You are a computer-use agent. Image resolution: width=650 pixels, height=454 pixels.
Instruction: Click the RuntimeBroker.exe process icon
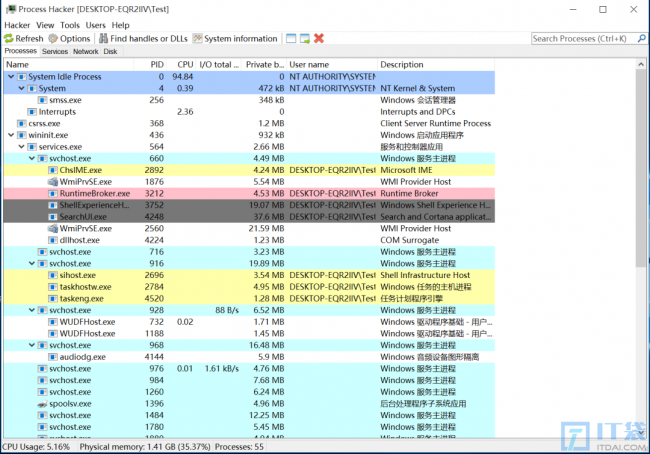[x=53, y=194]
